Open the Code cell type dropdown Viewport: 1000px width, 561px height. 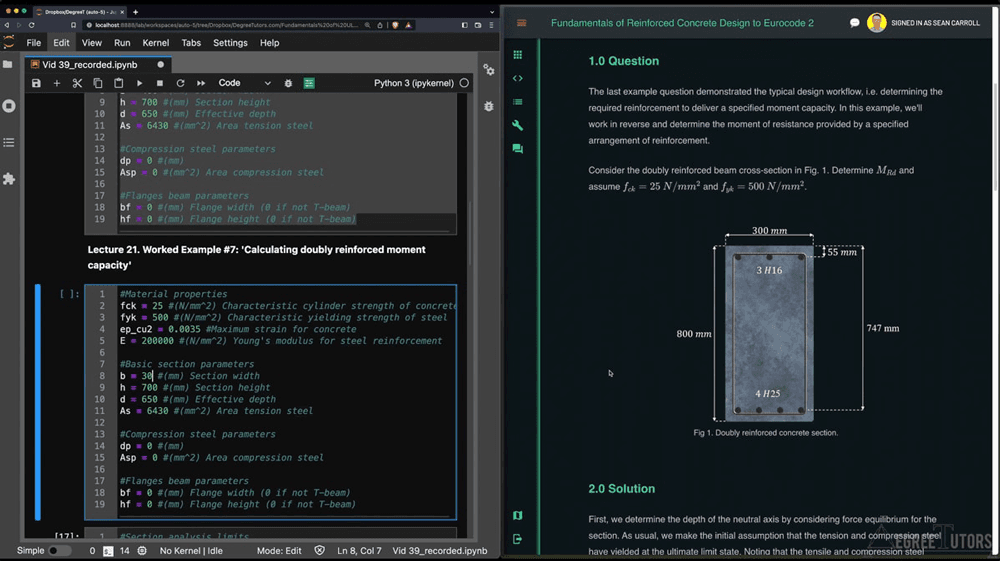click(244, 83)
